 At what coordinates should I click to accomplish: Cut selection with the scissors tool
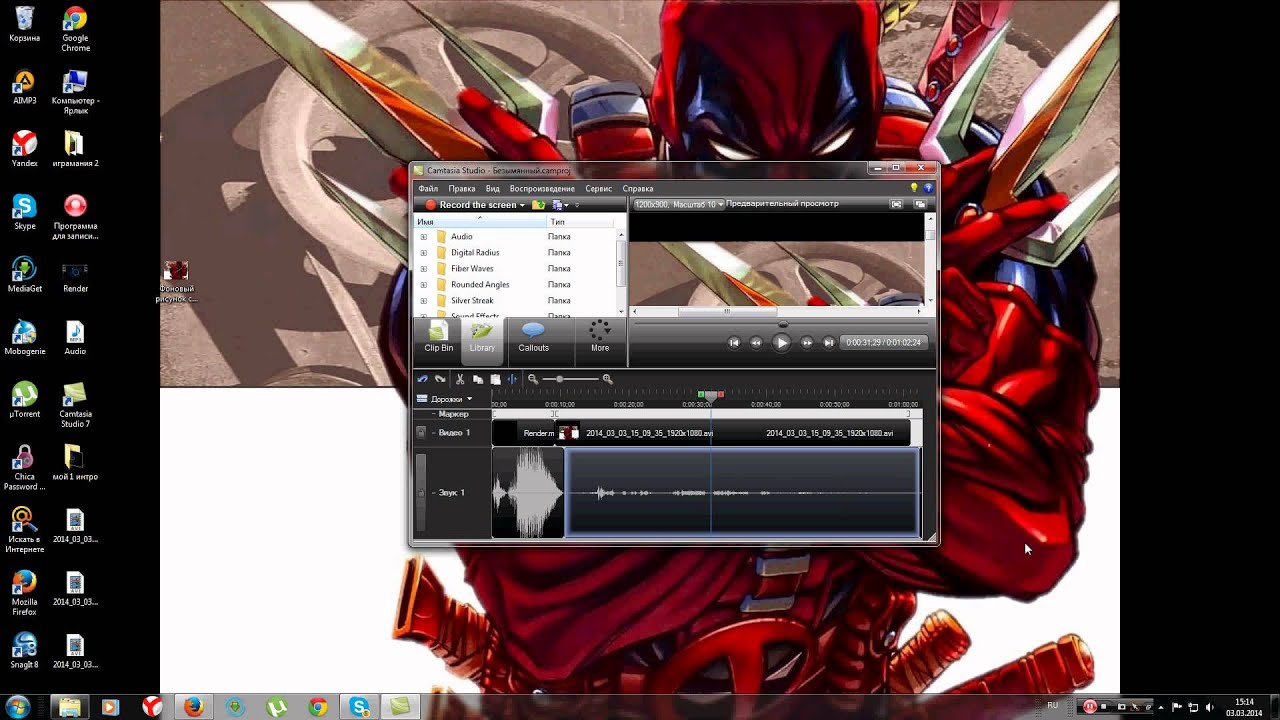pyautogui.click(x=460, y=379)
